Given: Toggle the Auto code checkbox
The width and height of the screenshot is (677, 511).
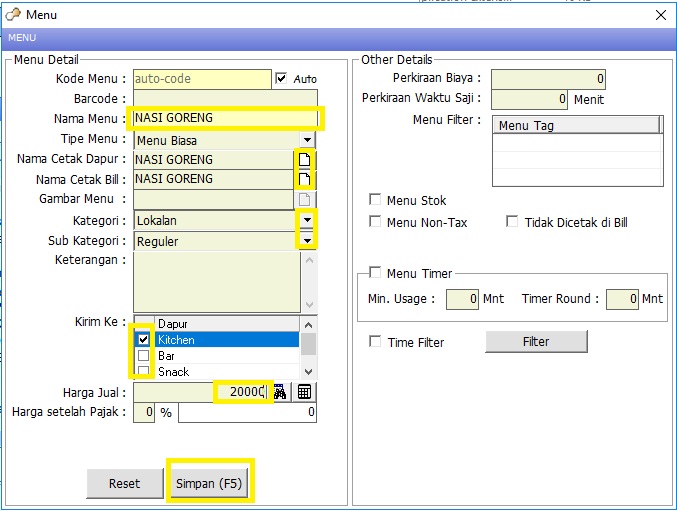Looking at the screenshot, I should point(281,79).
